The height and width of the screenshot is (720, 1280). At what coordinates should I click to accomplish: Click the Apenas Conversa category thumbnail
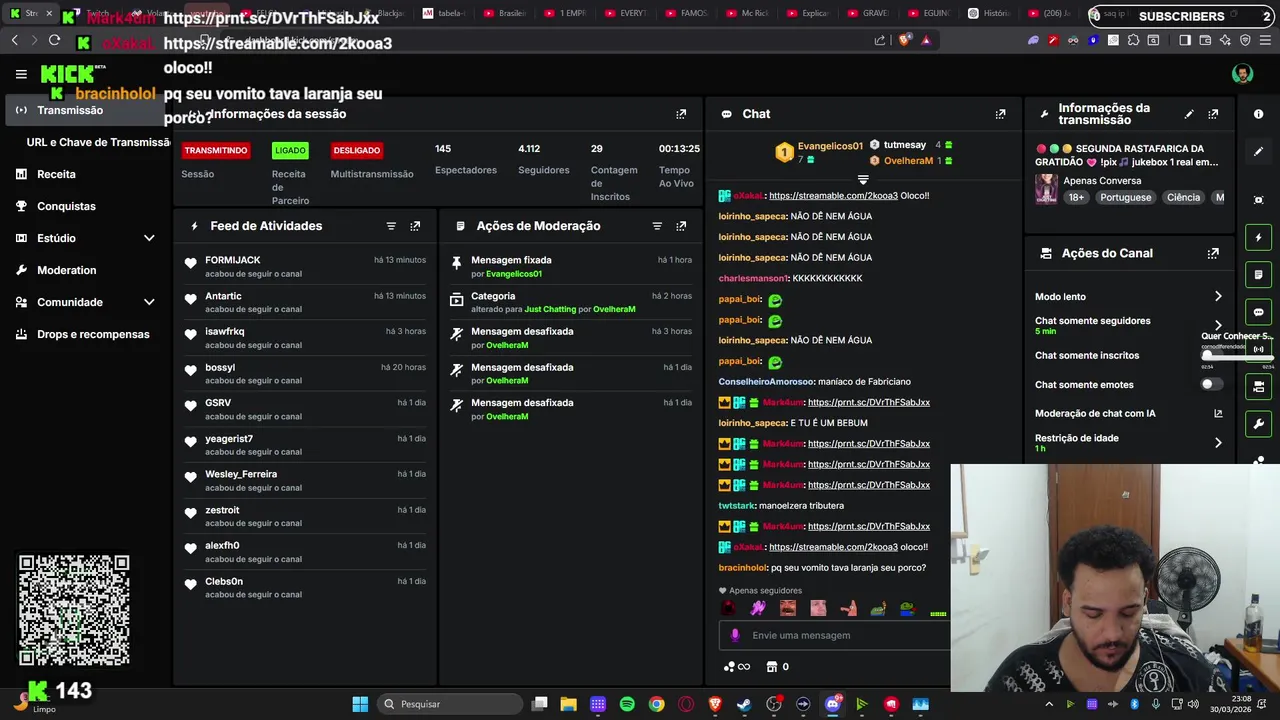click(1046, 189)
